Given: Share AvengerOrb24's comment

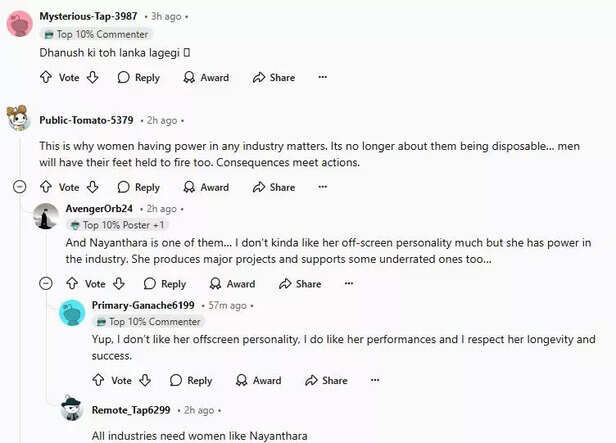Looking at the screenshot, I should click(x=300, y=284).
